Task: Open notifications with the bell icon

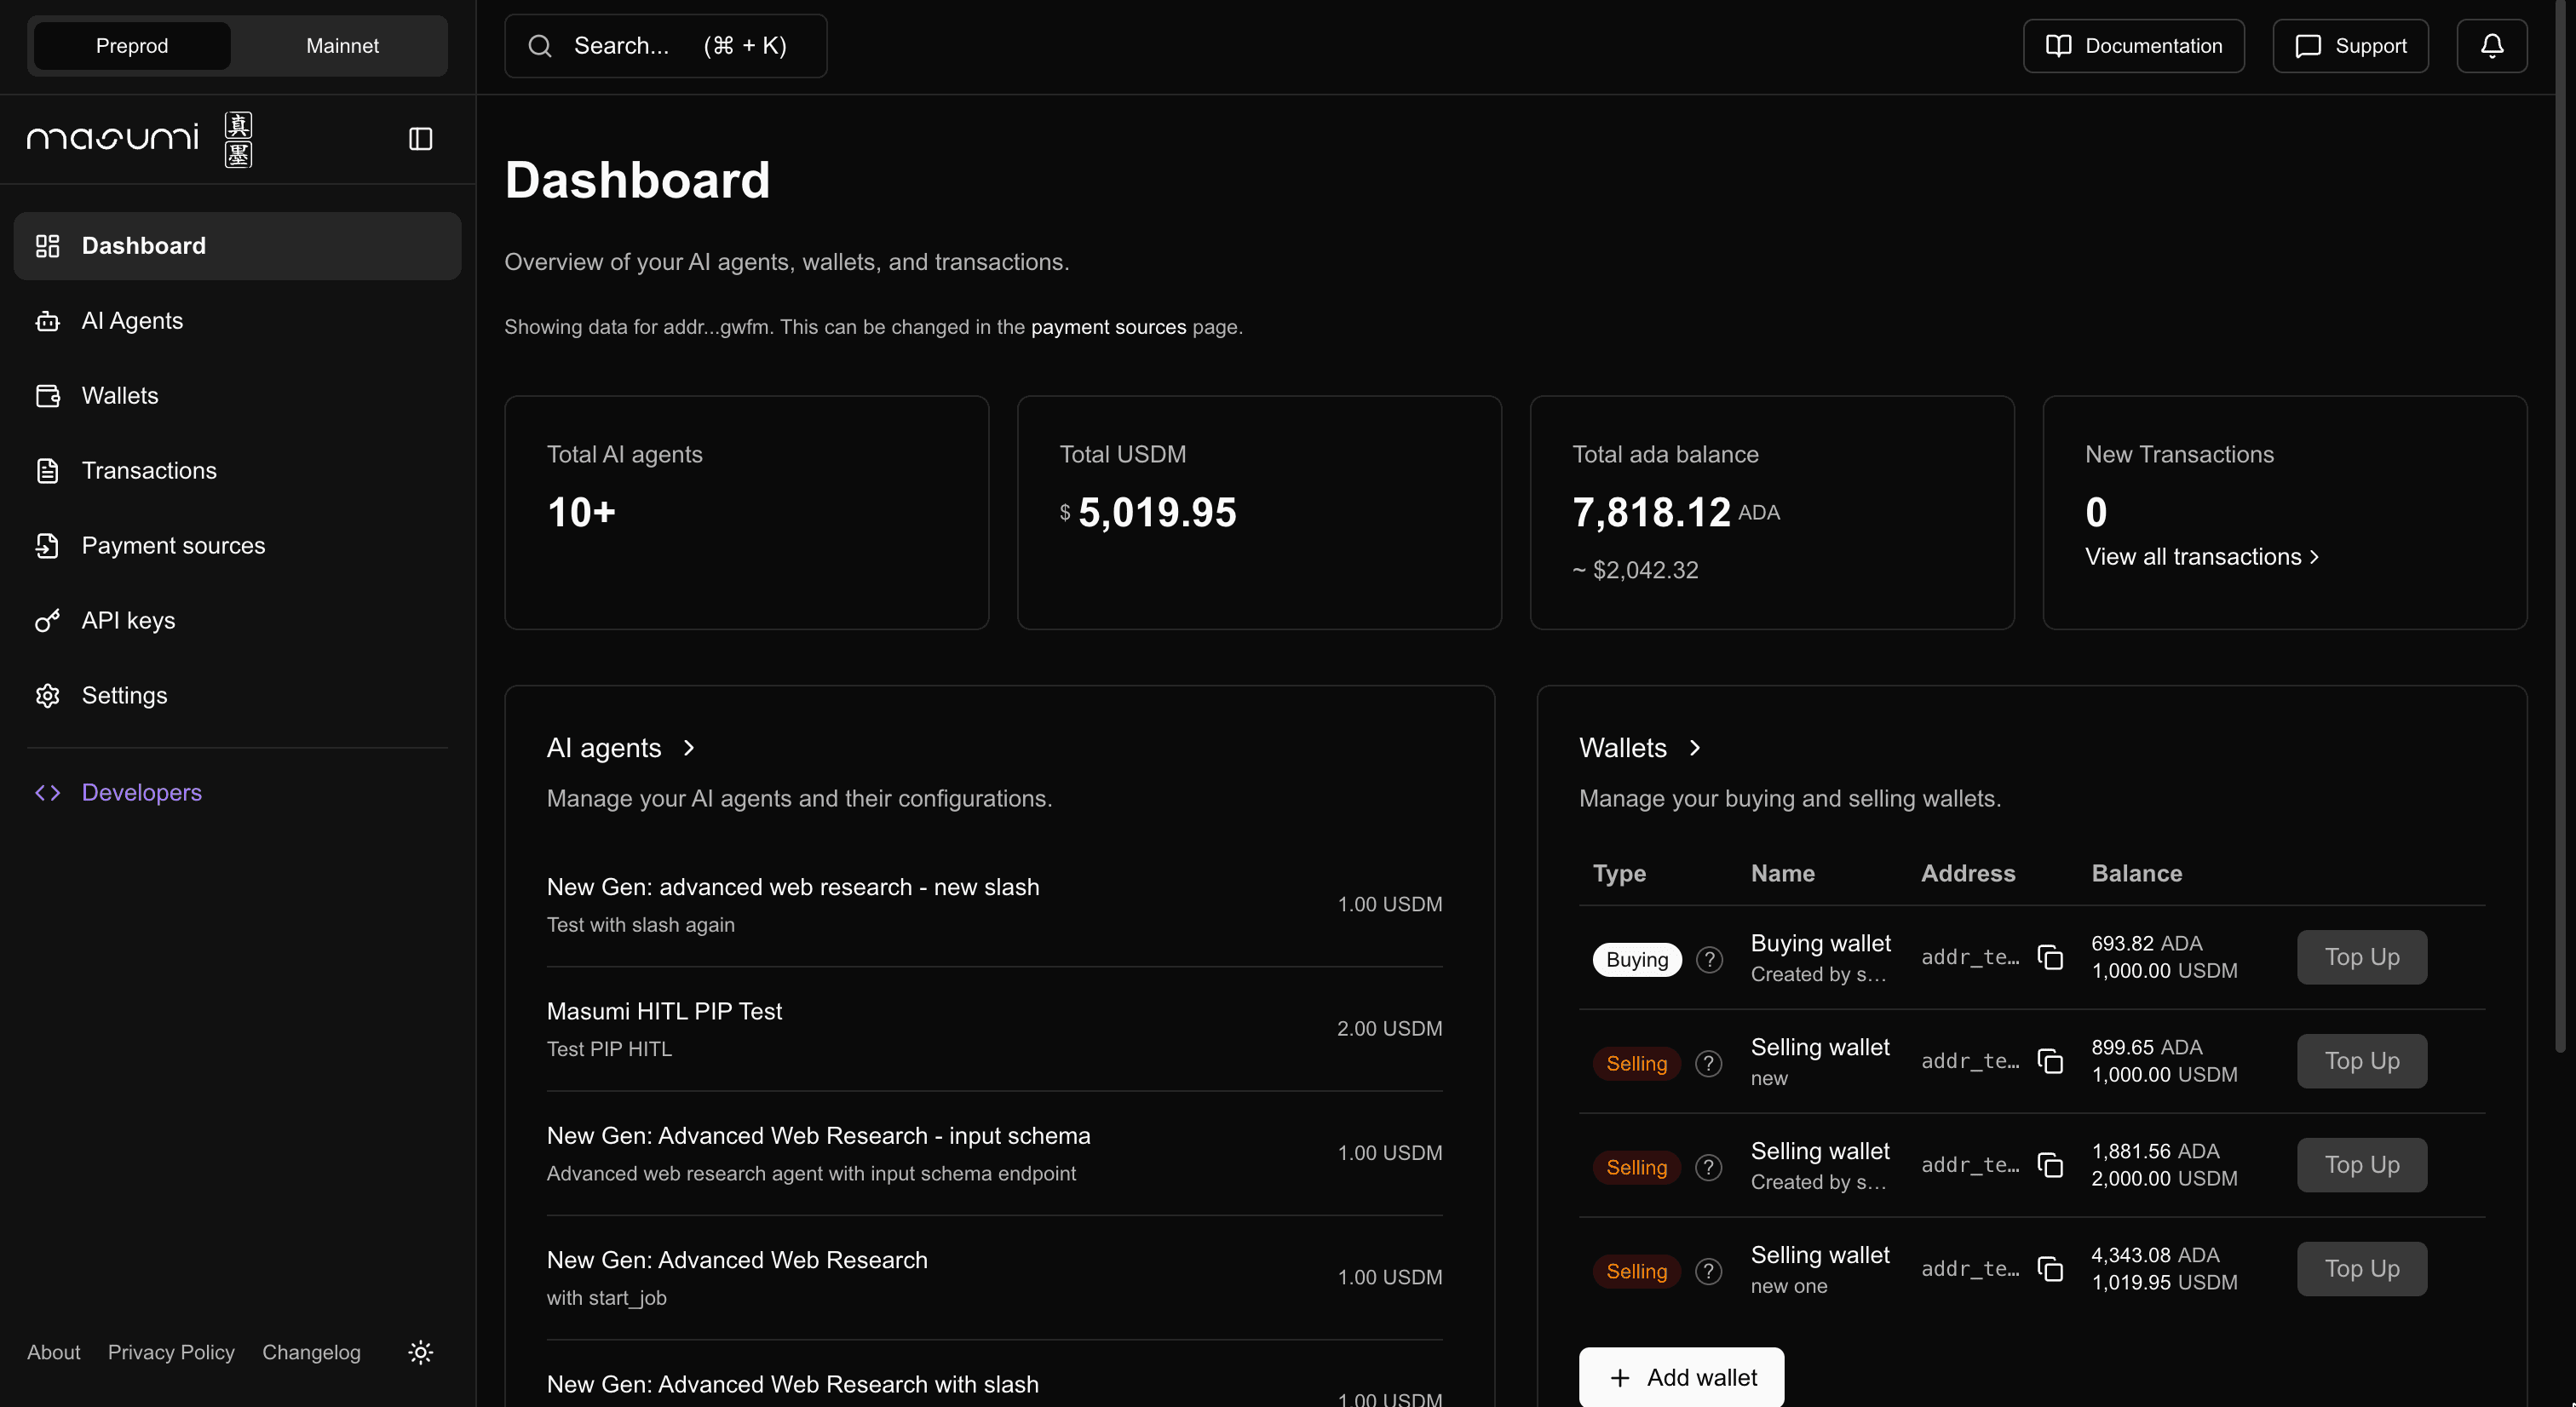Action: (2491, 46)
